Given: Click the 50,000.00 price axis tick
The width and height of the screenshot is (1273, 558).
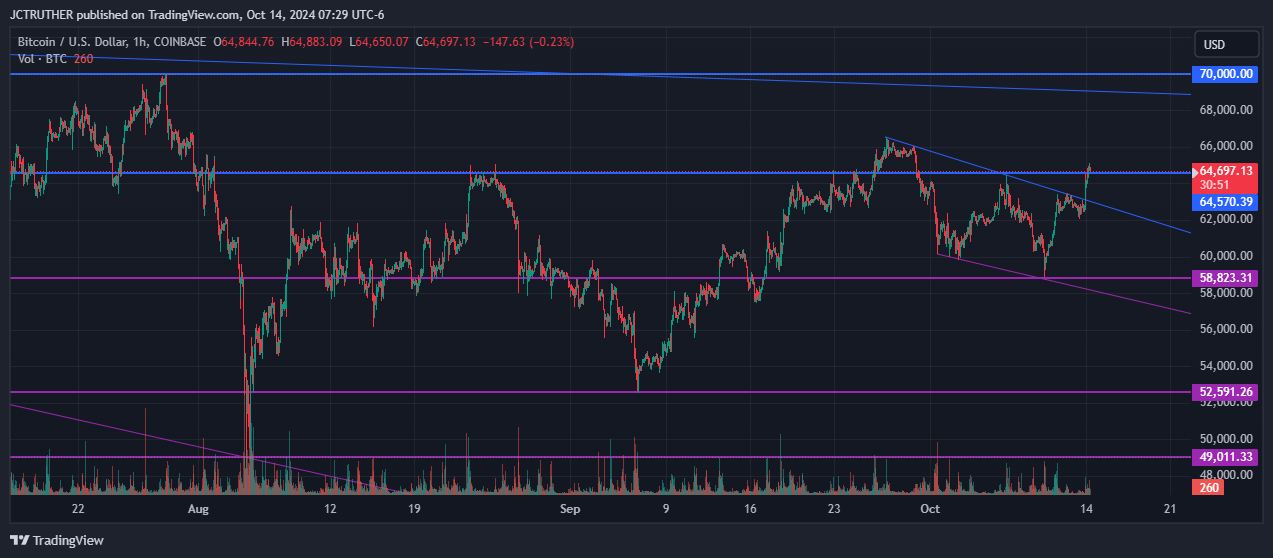Looking at the screenshot, I should pyautogui.click(x=1225, y=439).
